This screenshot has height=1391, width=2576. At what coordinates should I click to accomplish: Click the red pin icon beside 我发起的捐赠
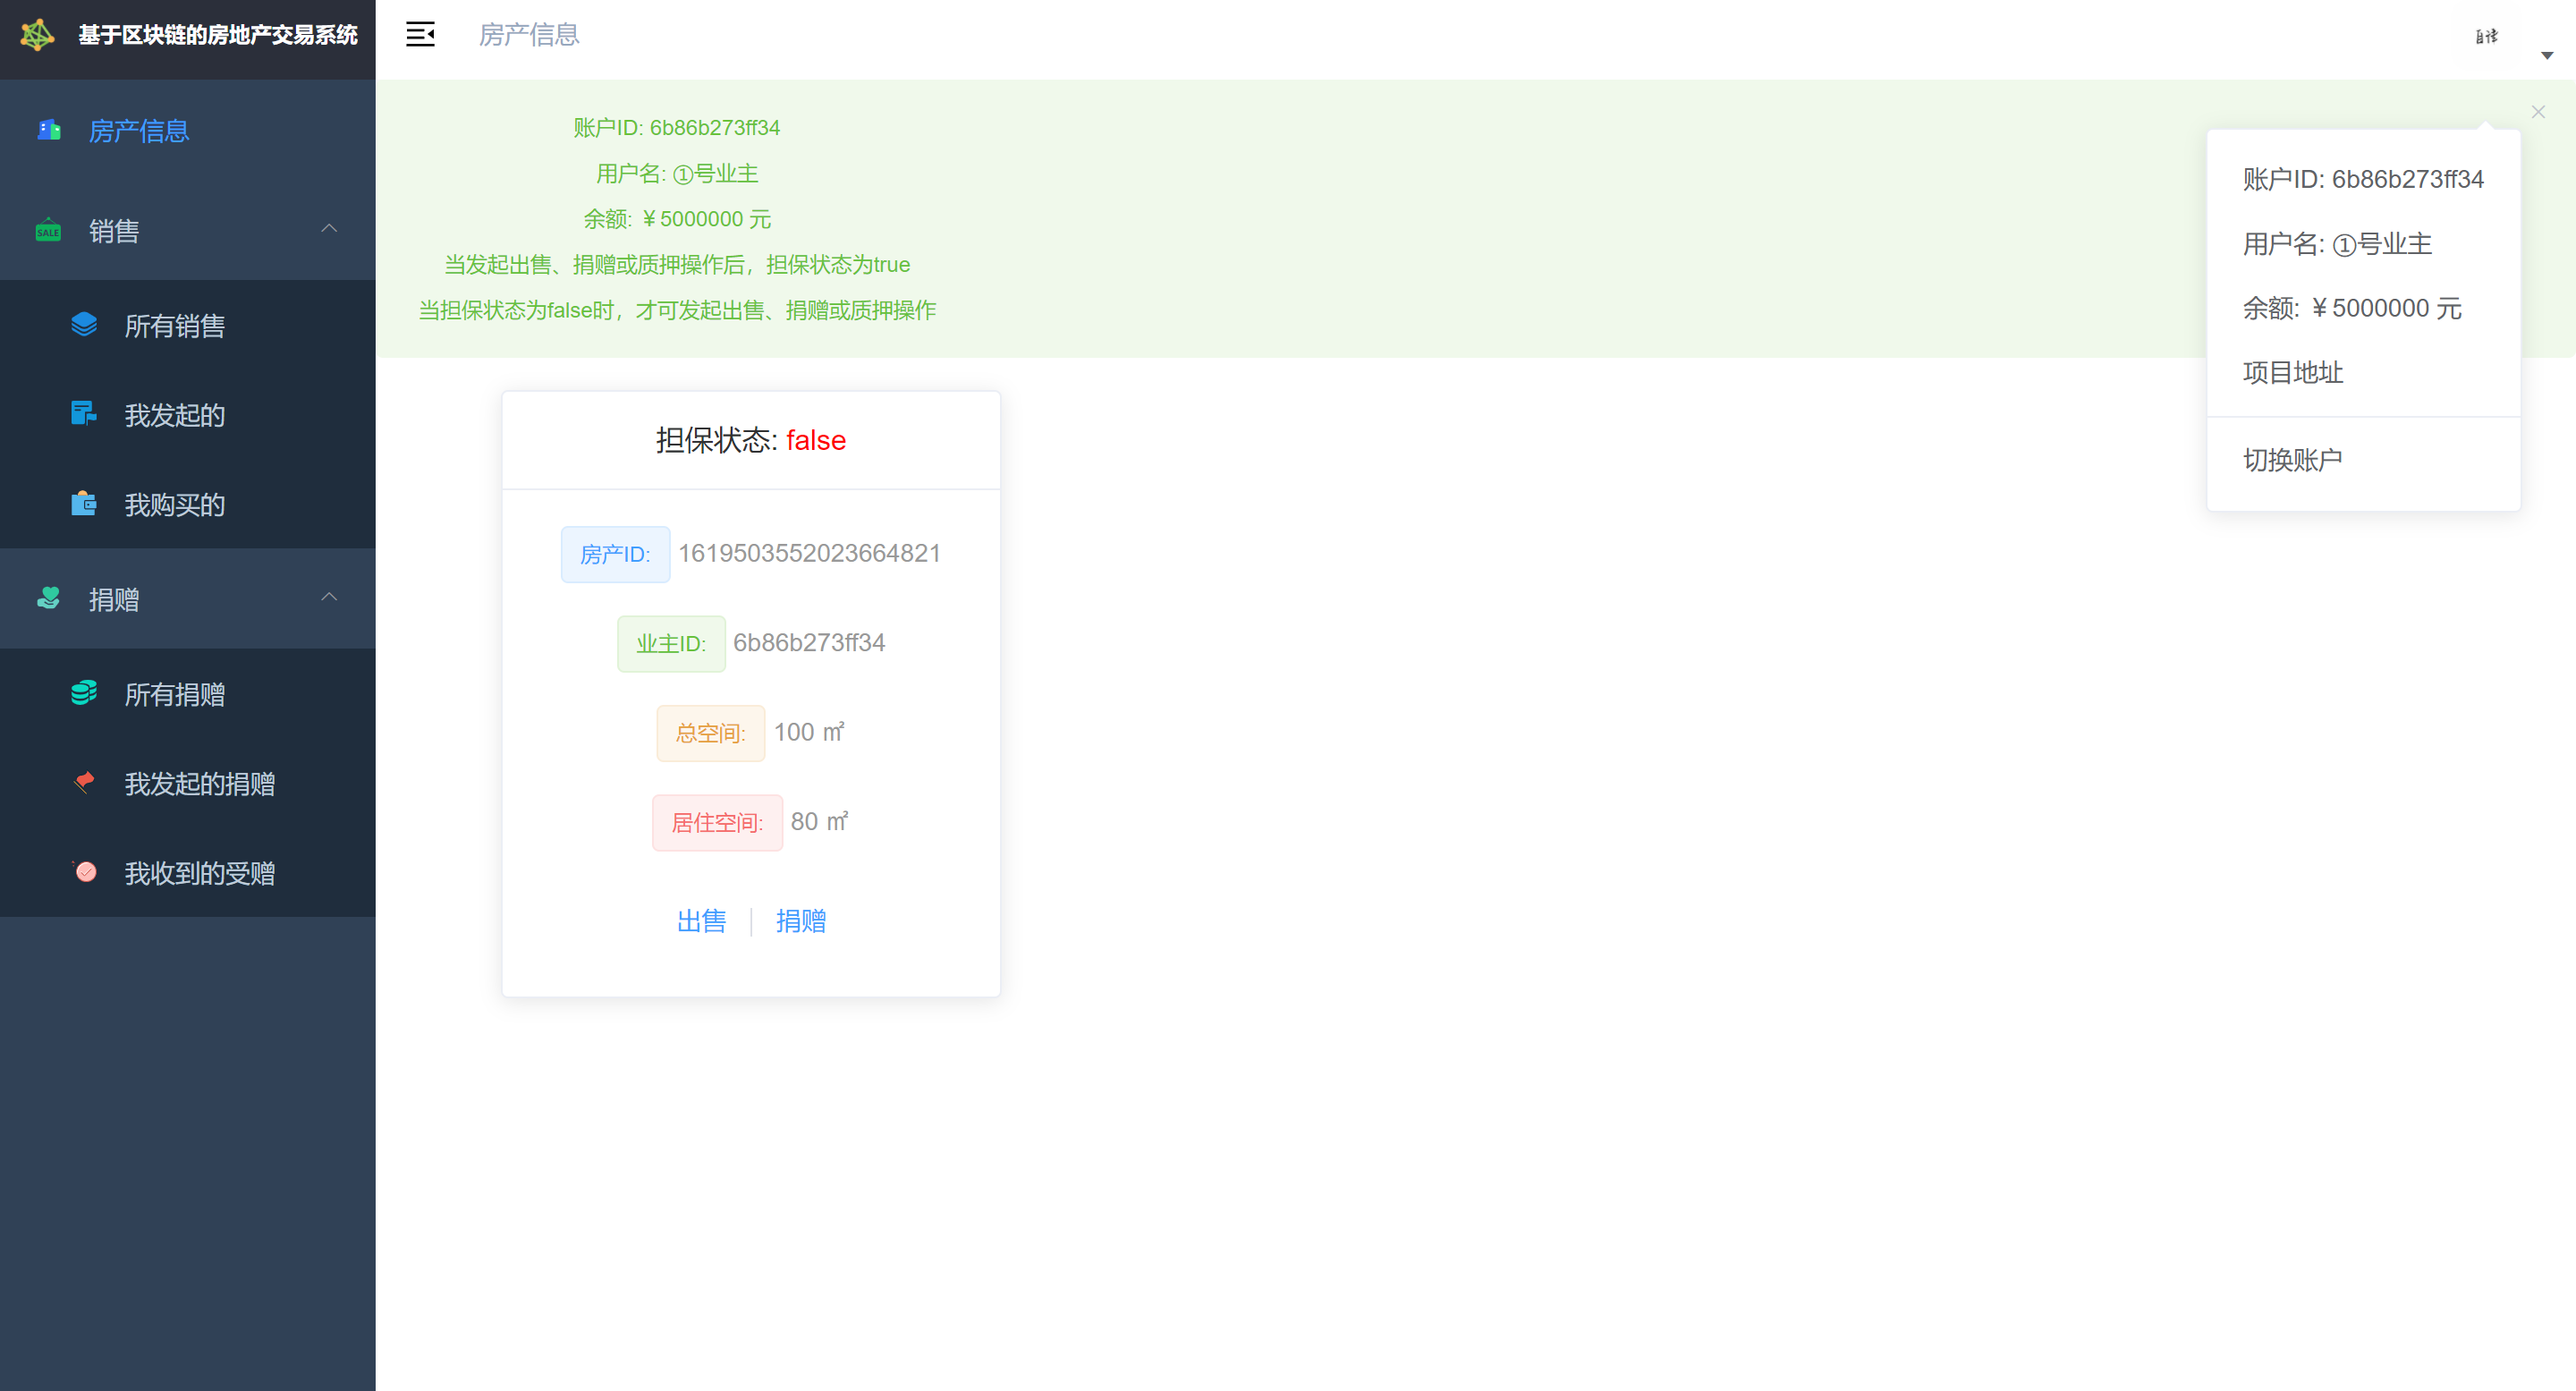[84, 782]
